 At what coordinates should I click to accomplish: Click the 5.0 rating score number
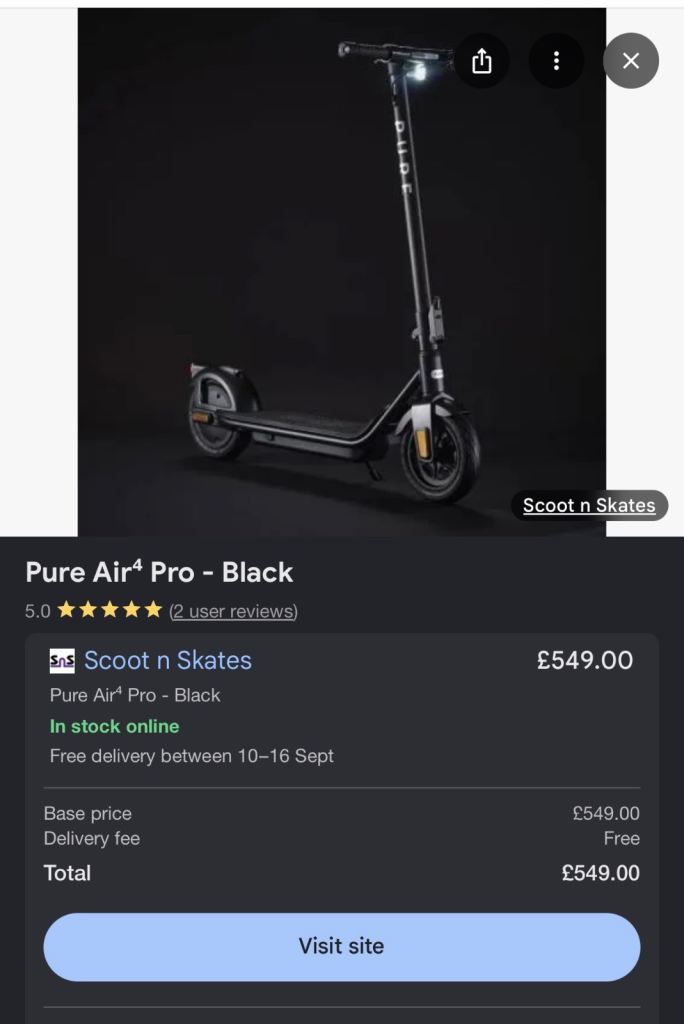click(37, 611)
